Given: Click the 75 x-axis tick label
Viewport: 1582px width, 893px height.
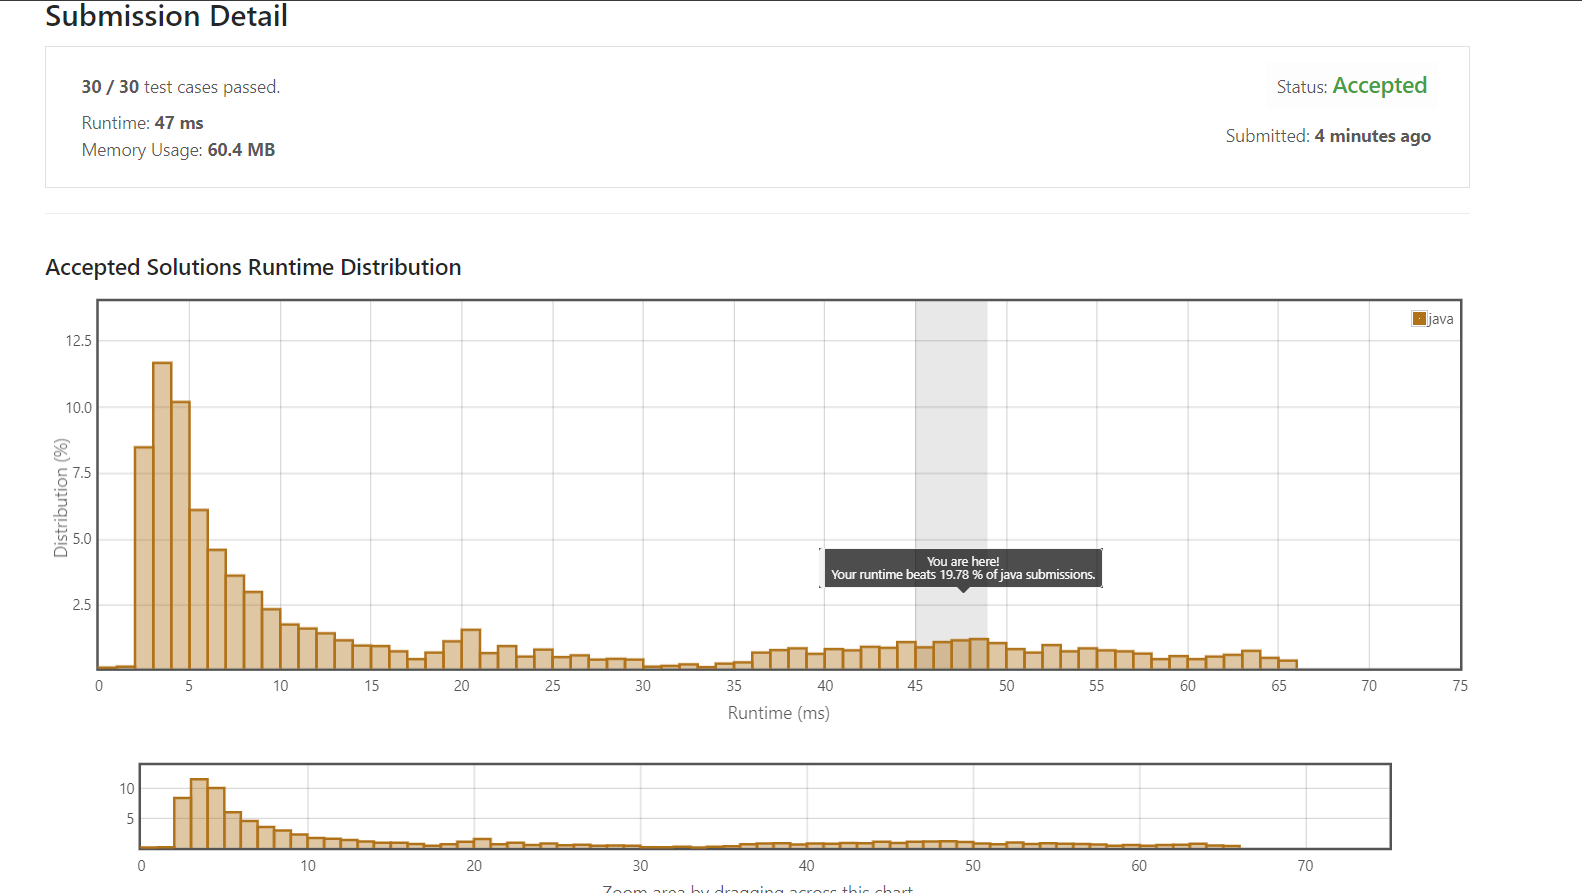Looking at the screenshot, I should click(x=1460, y=686).
